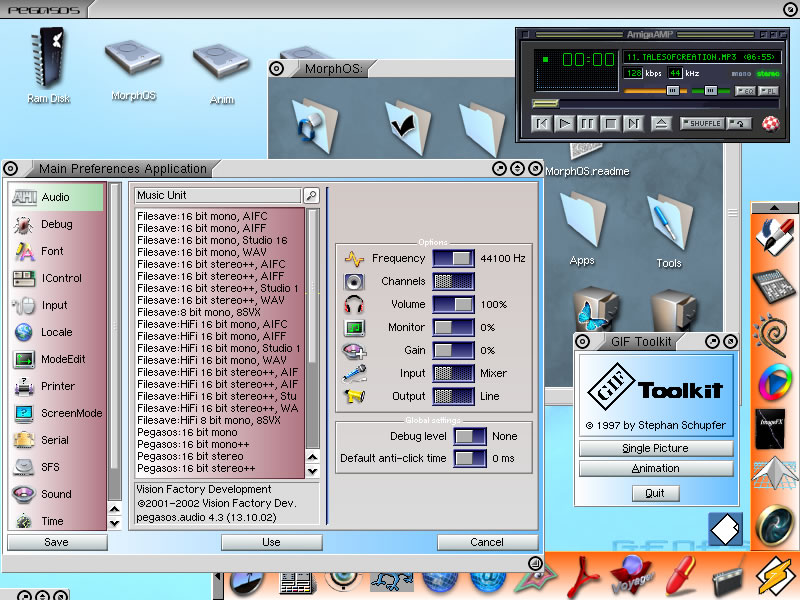Viewport: 800px width, 600px height.
Task: Select 'Filesave:HiFi 16 bit mono, WAV' mode
Action: click(220, 360)
